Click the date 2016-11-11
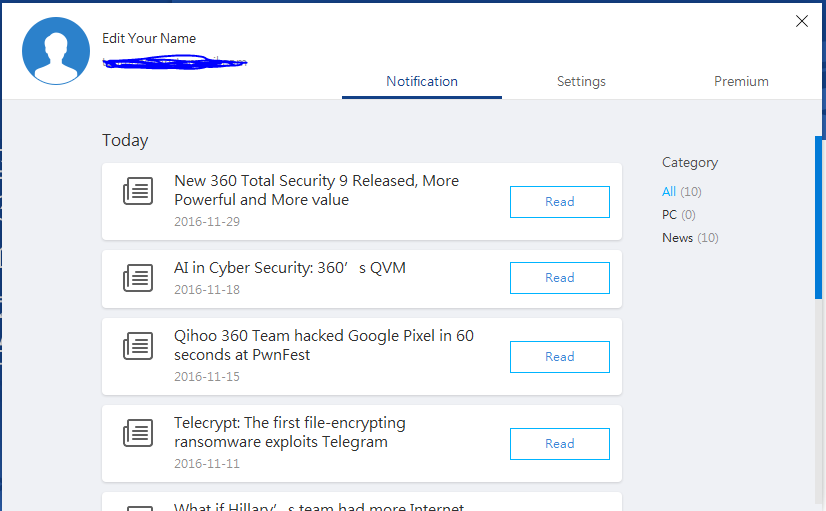826x511 pixels. click(207, 464)
